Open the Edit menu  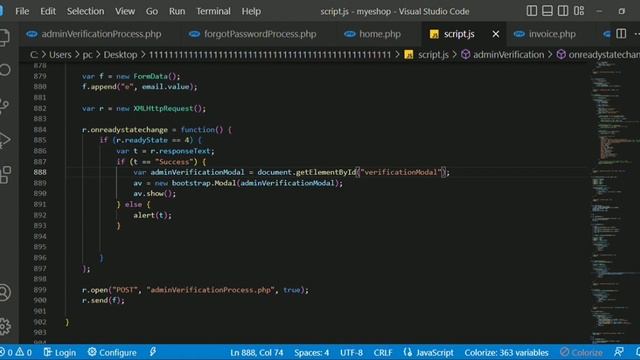click(48, 11)
